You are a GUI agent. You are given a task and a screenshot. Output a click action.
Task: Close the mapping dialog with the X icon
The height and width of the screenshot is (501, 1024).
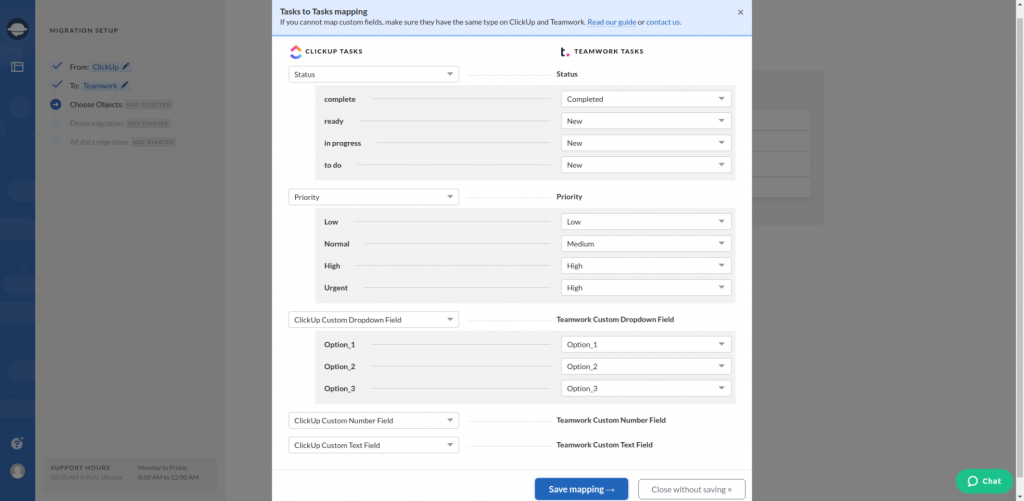[740, 12]
